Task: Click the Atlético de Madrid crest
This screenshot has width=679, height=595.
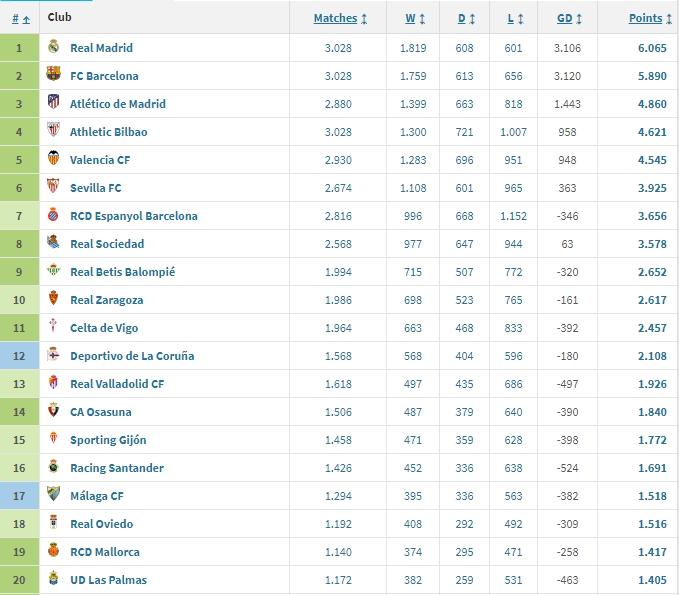Action: pyautogui.click(x=54, y=104)
